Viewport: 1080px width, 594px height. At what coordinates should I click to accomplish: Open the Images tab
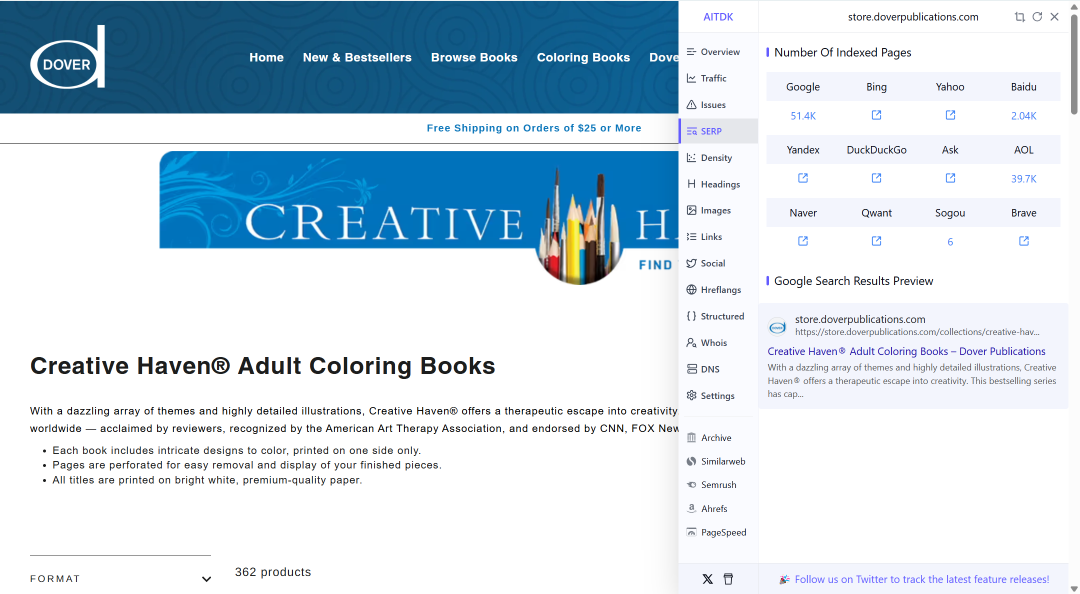(x=718, y=210)
